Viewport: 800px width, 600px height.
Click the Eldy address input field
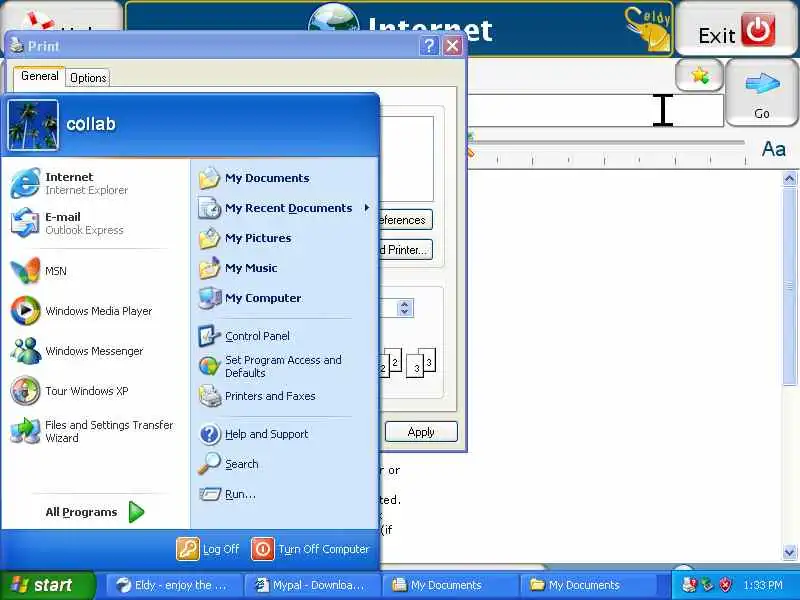click(x=595, y=110)
